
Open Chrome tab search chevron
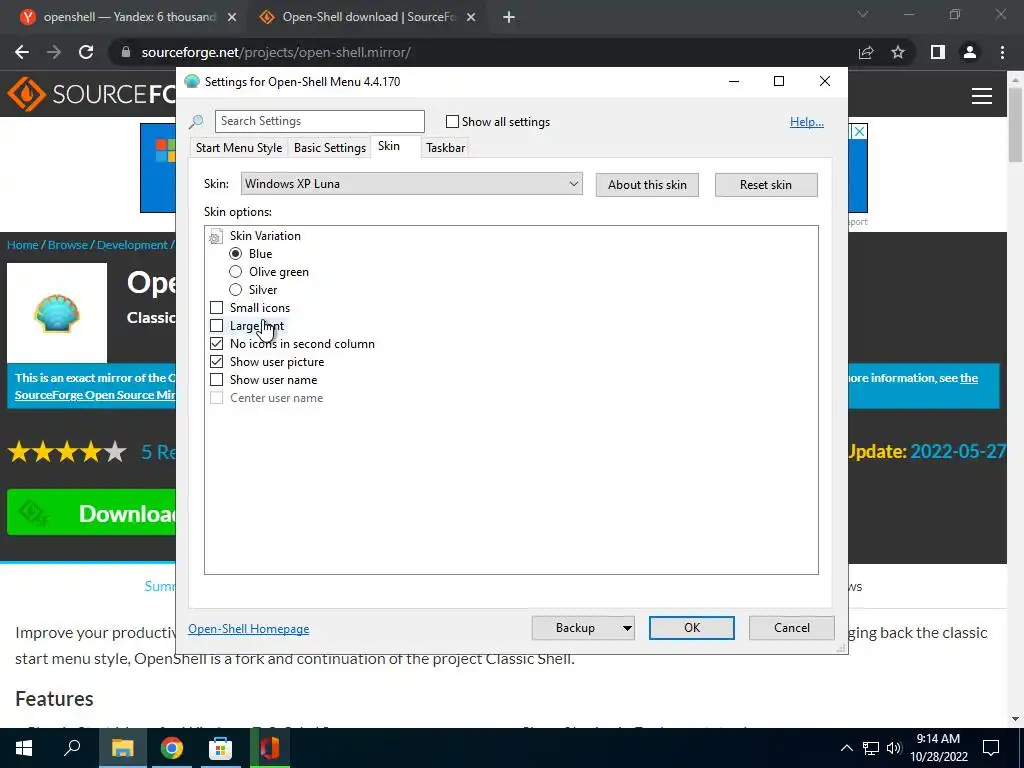tap(863, 14)
